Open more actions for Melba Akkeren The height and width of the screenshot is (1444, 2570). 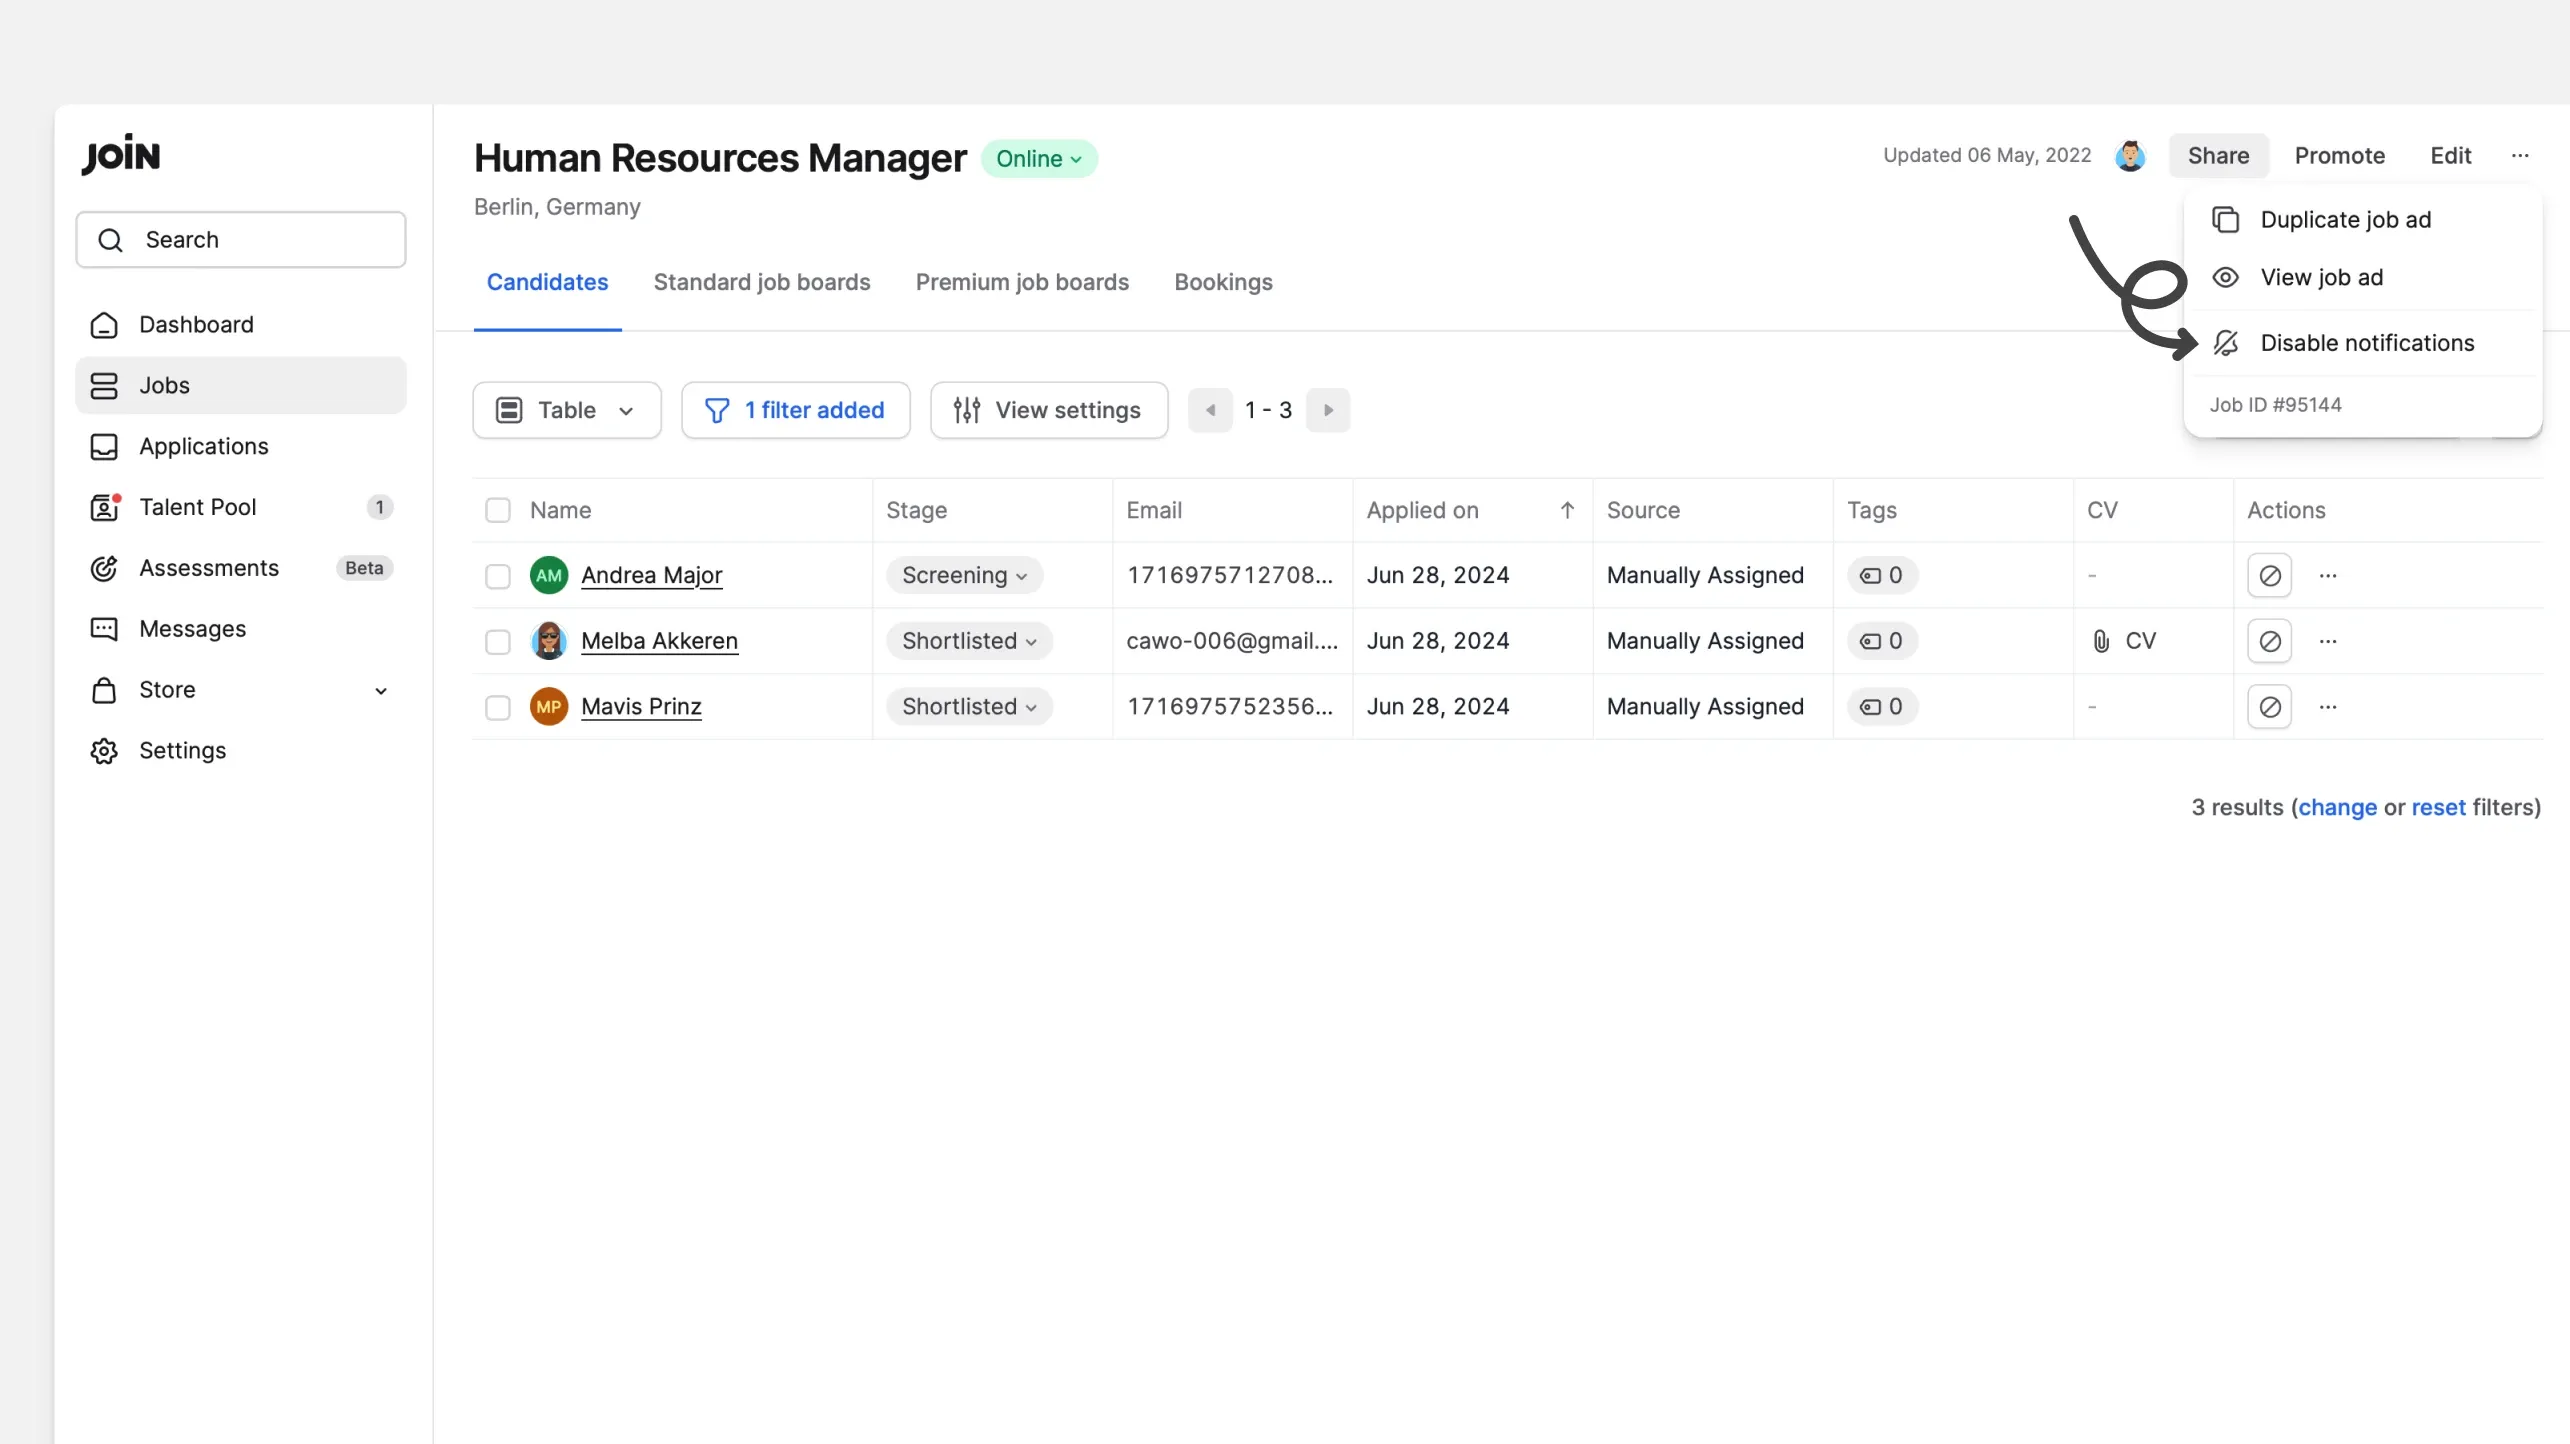click(2328, 641)
